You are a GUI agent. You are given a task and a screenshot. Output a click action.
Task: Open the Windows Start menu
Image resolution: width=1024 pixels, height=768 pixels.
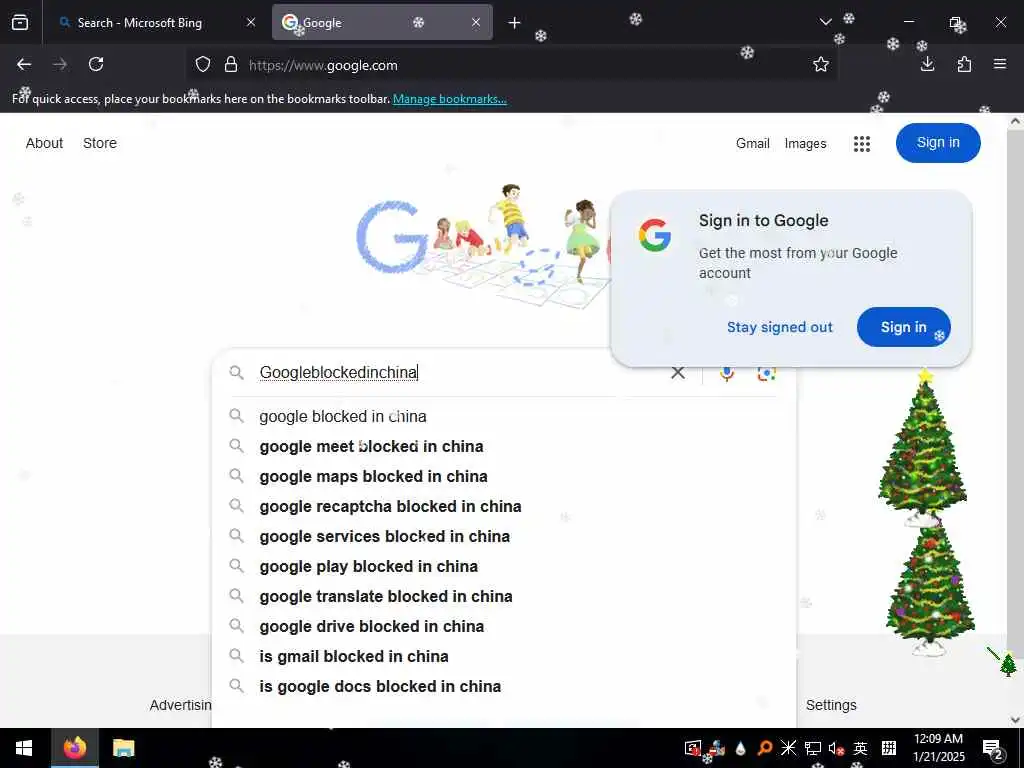[24, 748]
